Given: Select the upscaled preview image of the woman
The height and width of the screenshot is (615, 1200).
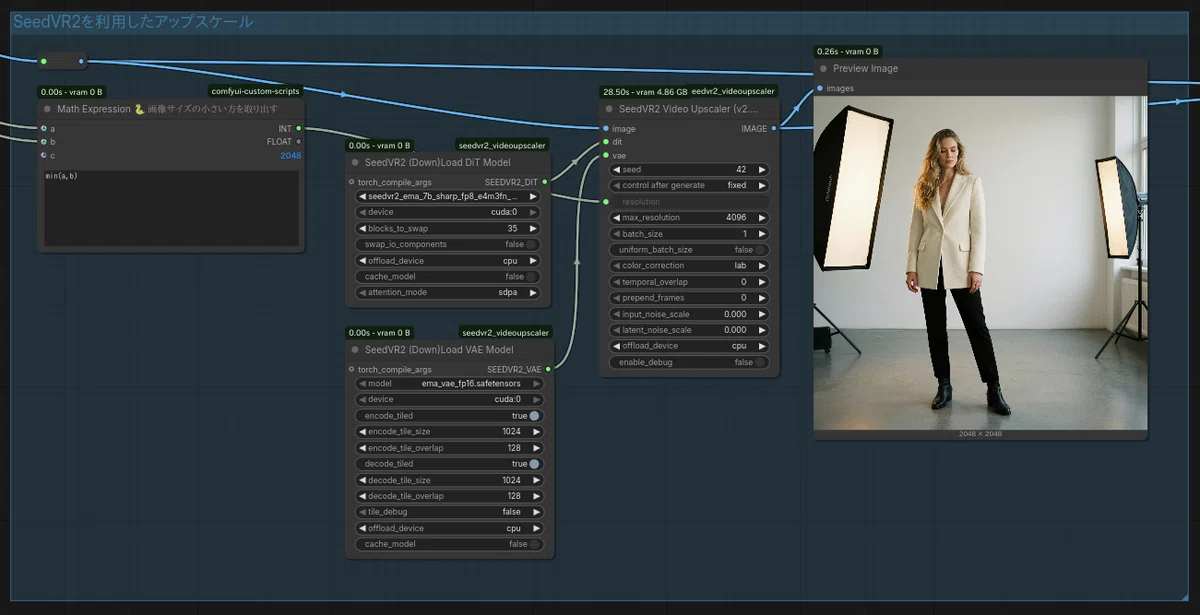Looking at the screenshot, I should point(980,263).
